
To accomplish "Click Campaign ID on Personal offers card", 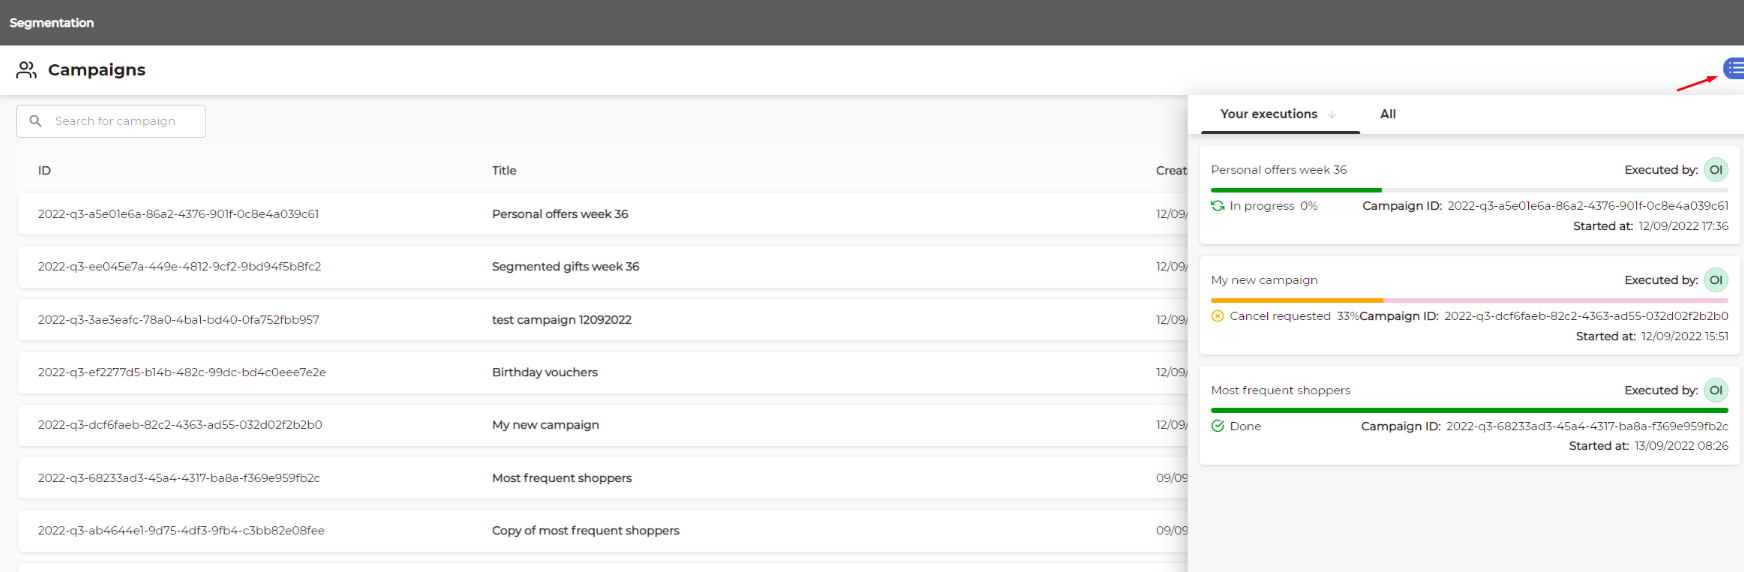I will coord(1545,206).
